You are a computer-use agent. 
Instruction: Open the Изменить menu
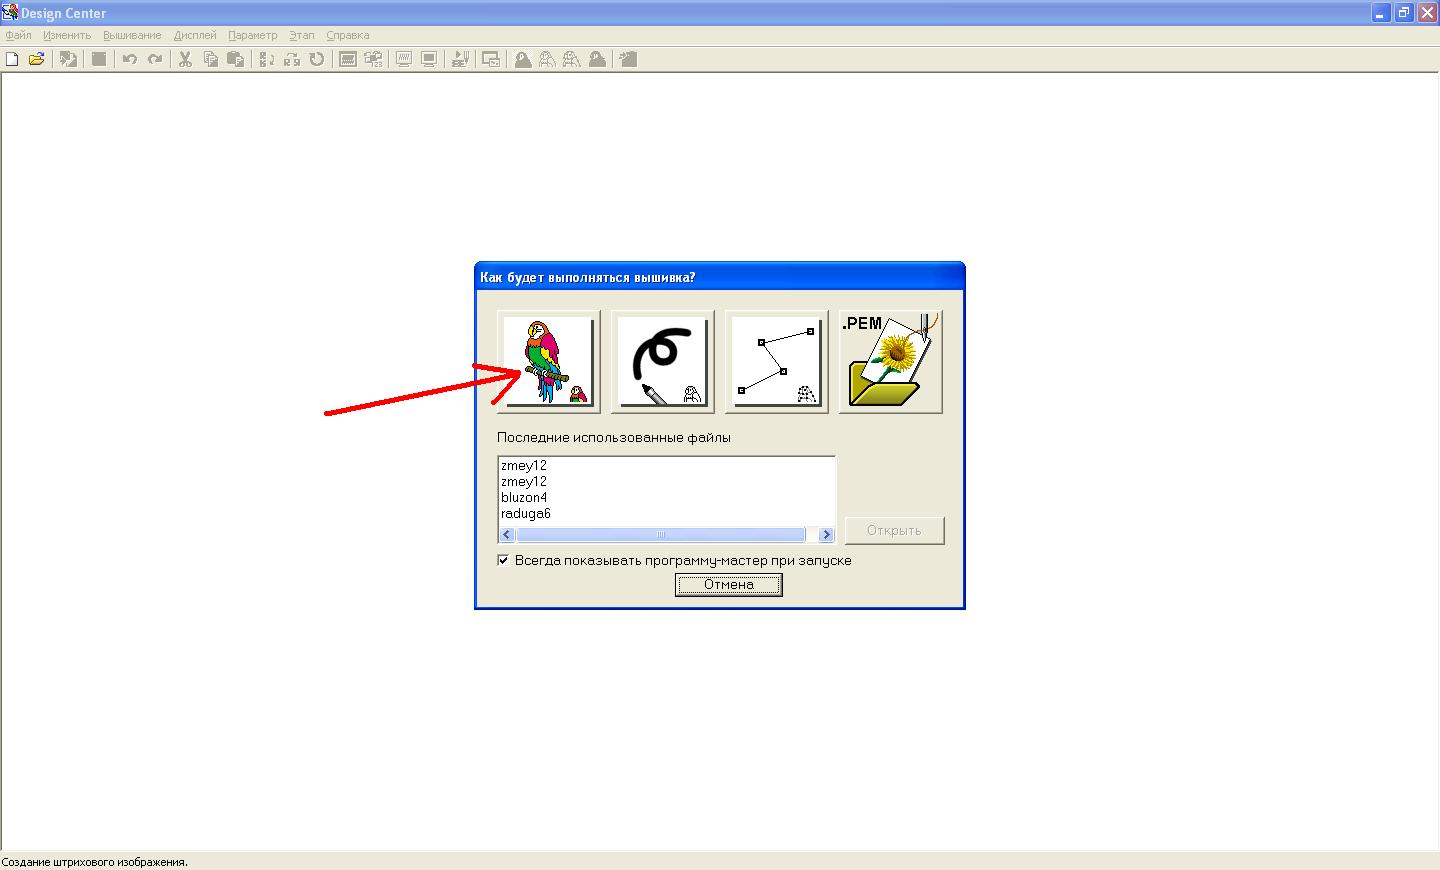tap(67, 35)
